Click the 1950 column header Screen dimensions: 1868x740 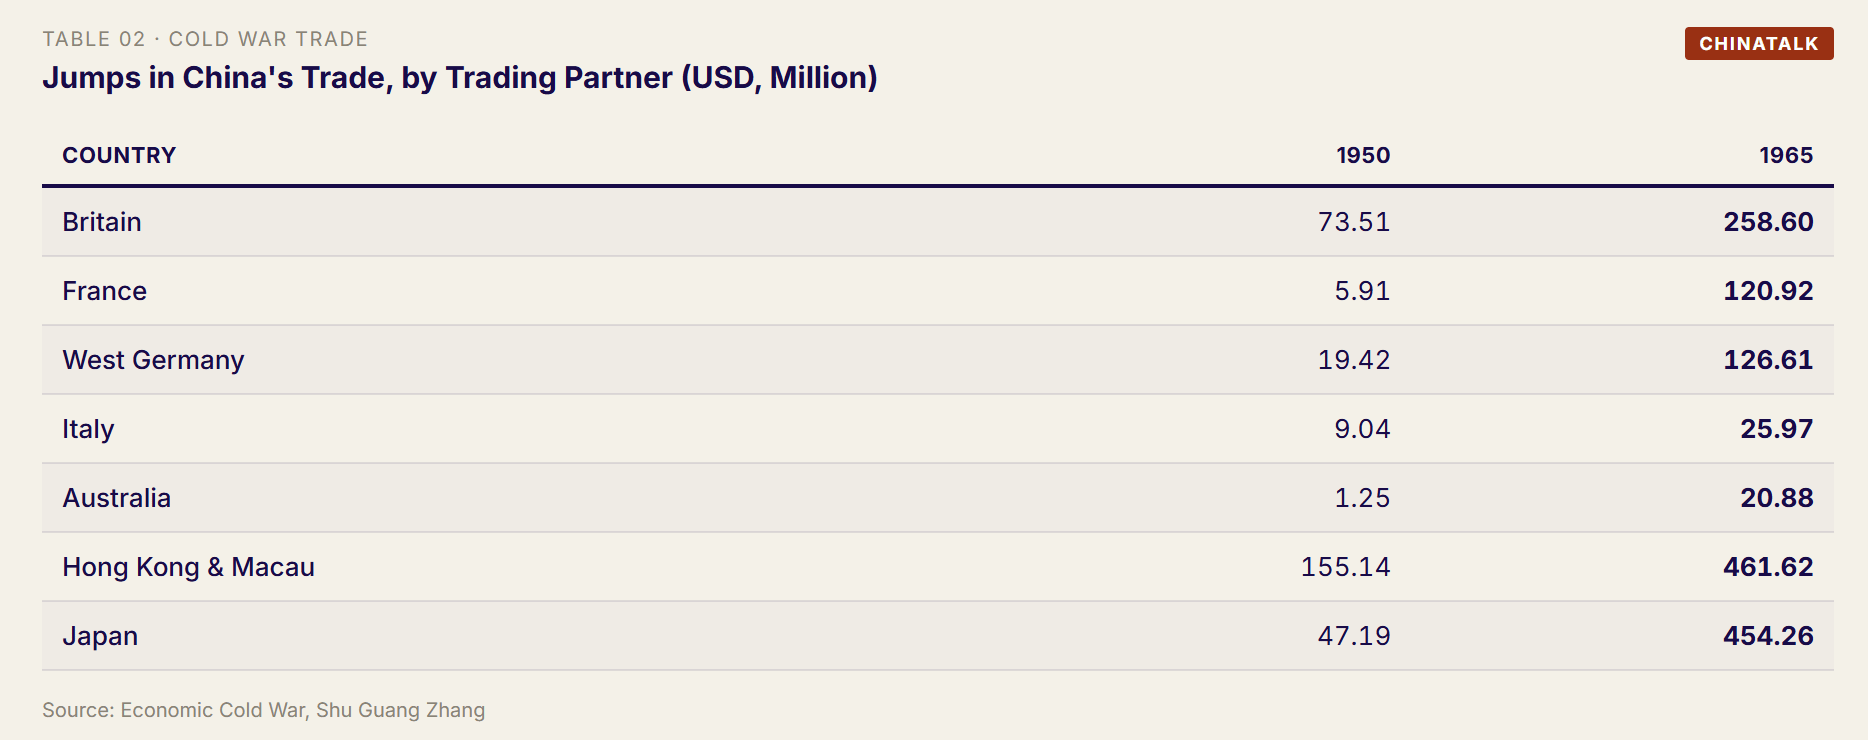(x=1363, y=156)
